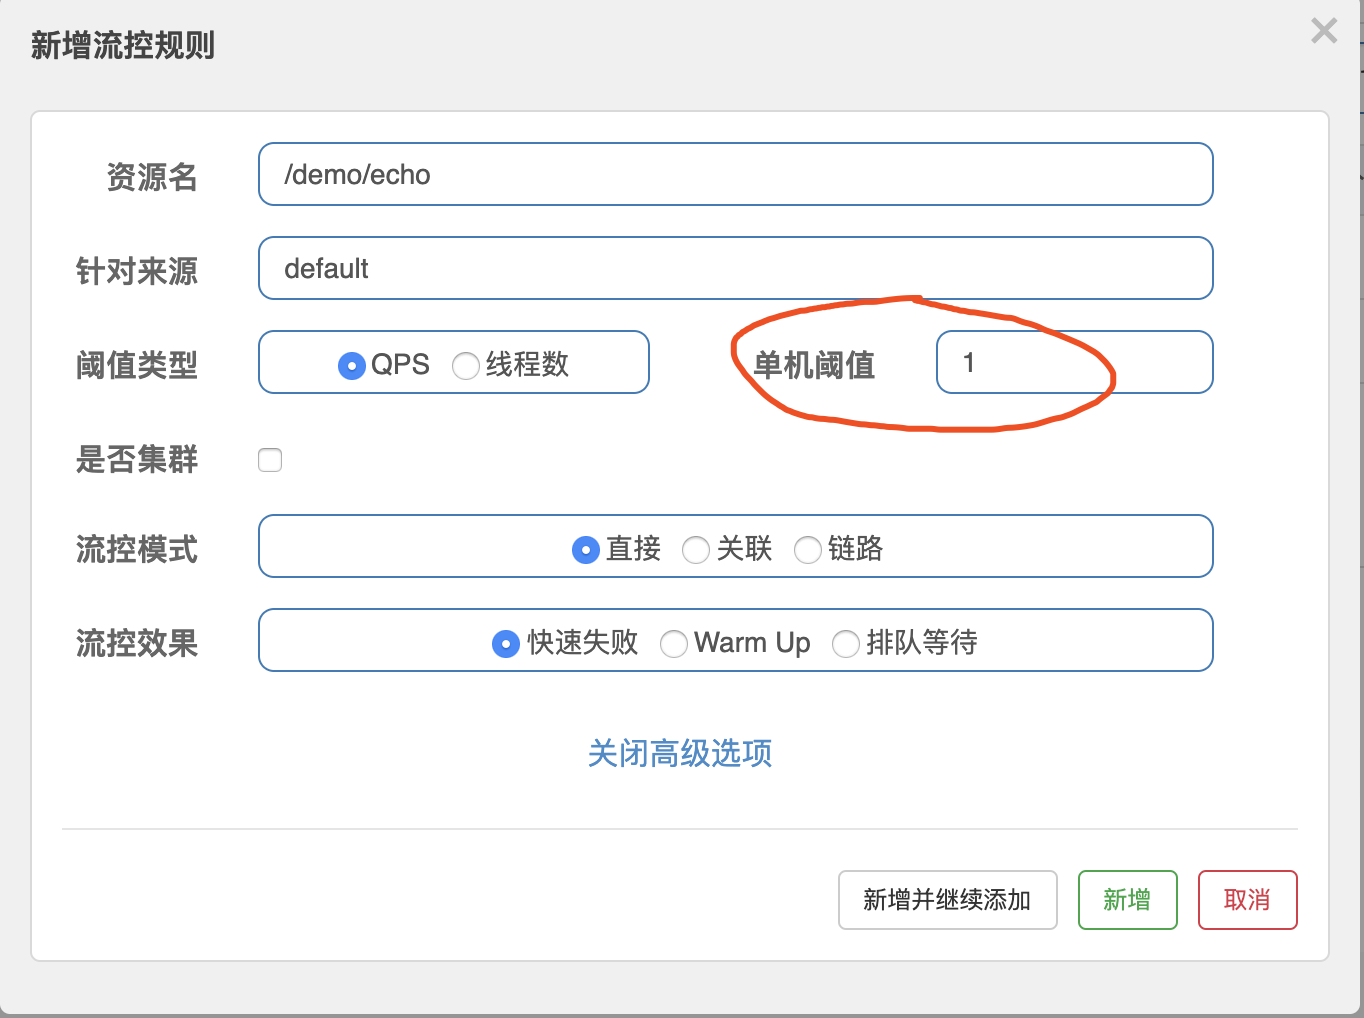Select the Warm Up flow control effect
The height and width of the screenshot is (1018, 1364).
(674, 644)
